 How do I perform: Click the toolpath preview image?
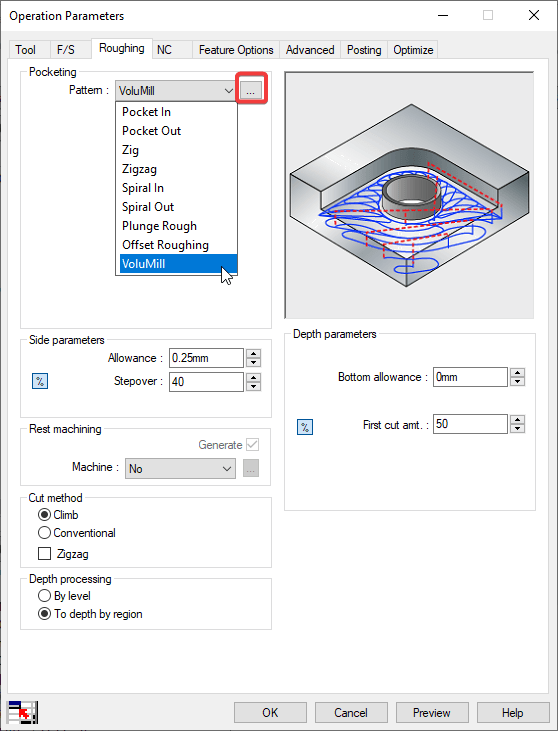(x=409, y=195)
